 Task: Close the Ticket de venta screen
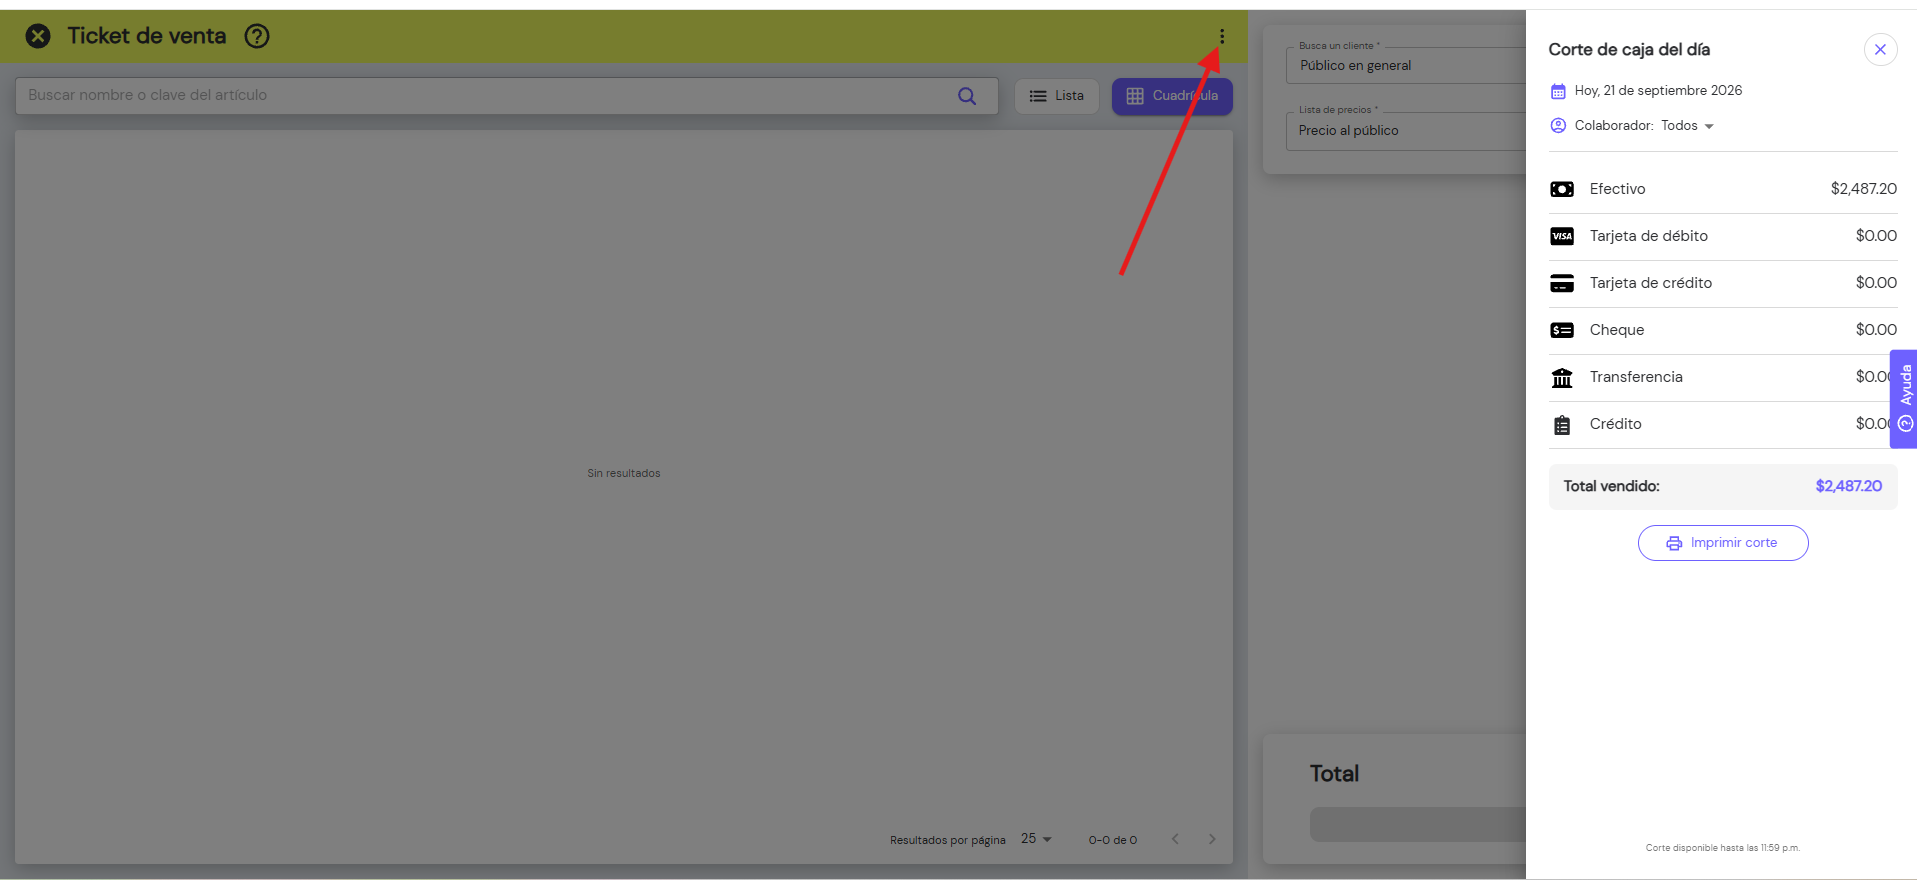(x=38, y=36)
